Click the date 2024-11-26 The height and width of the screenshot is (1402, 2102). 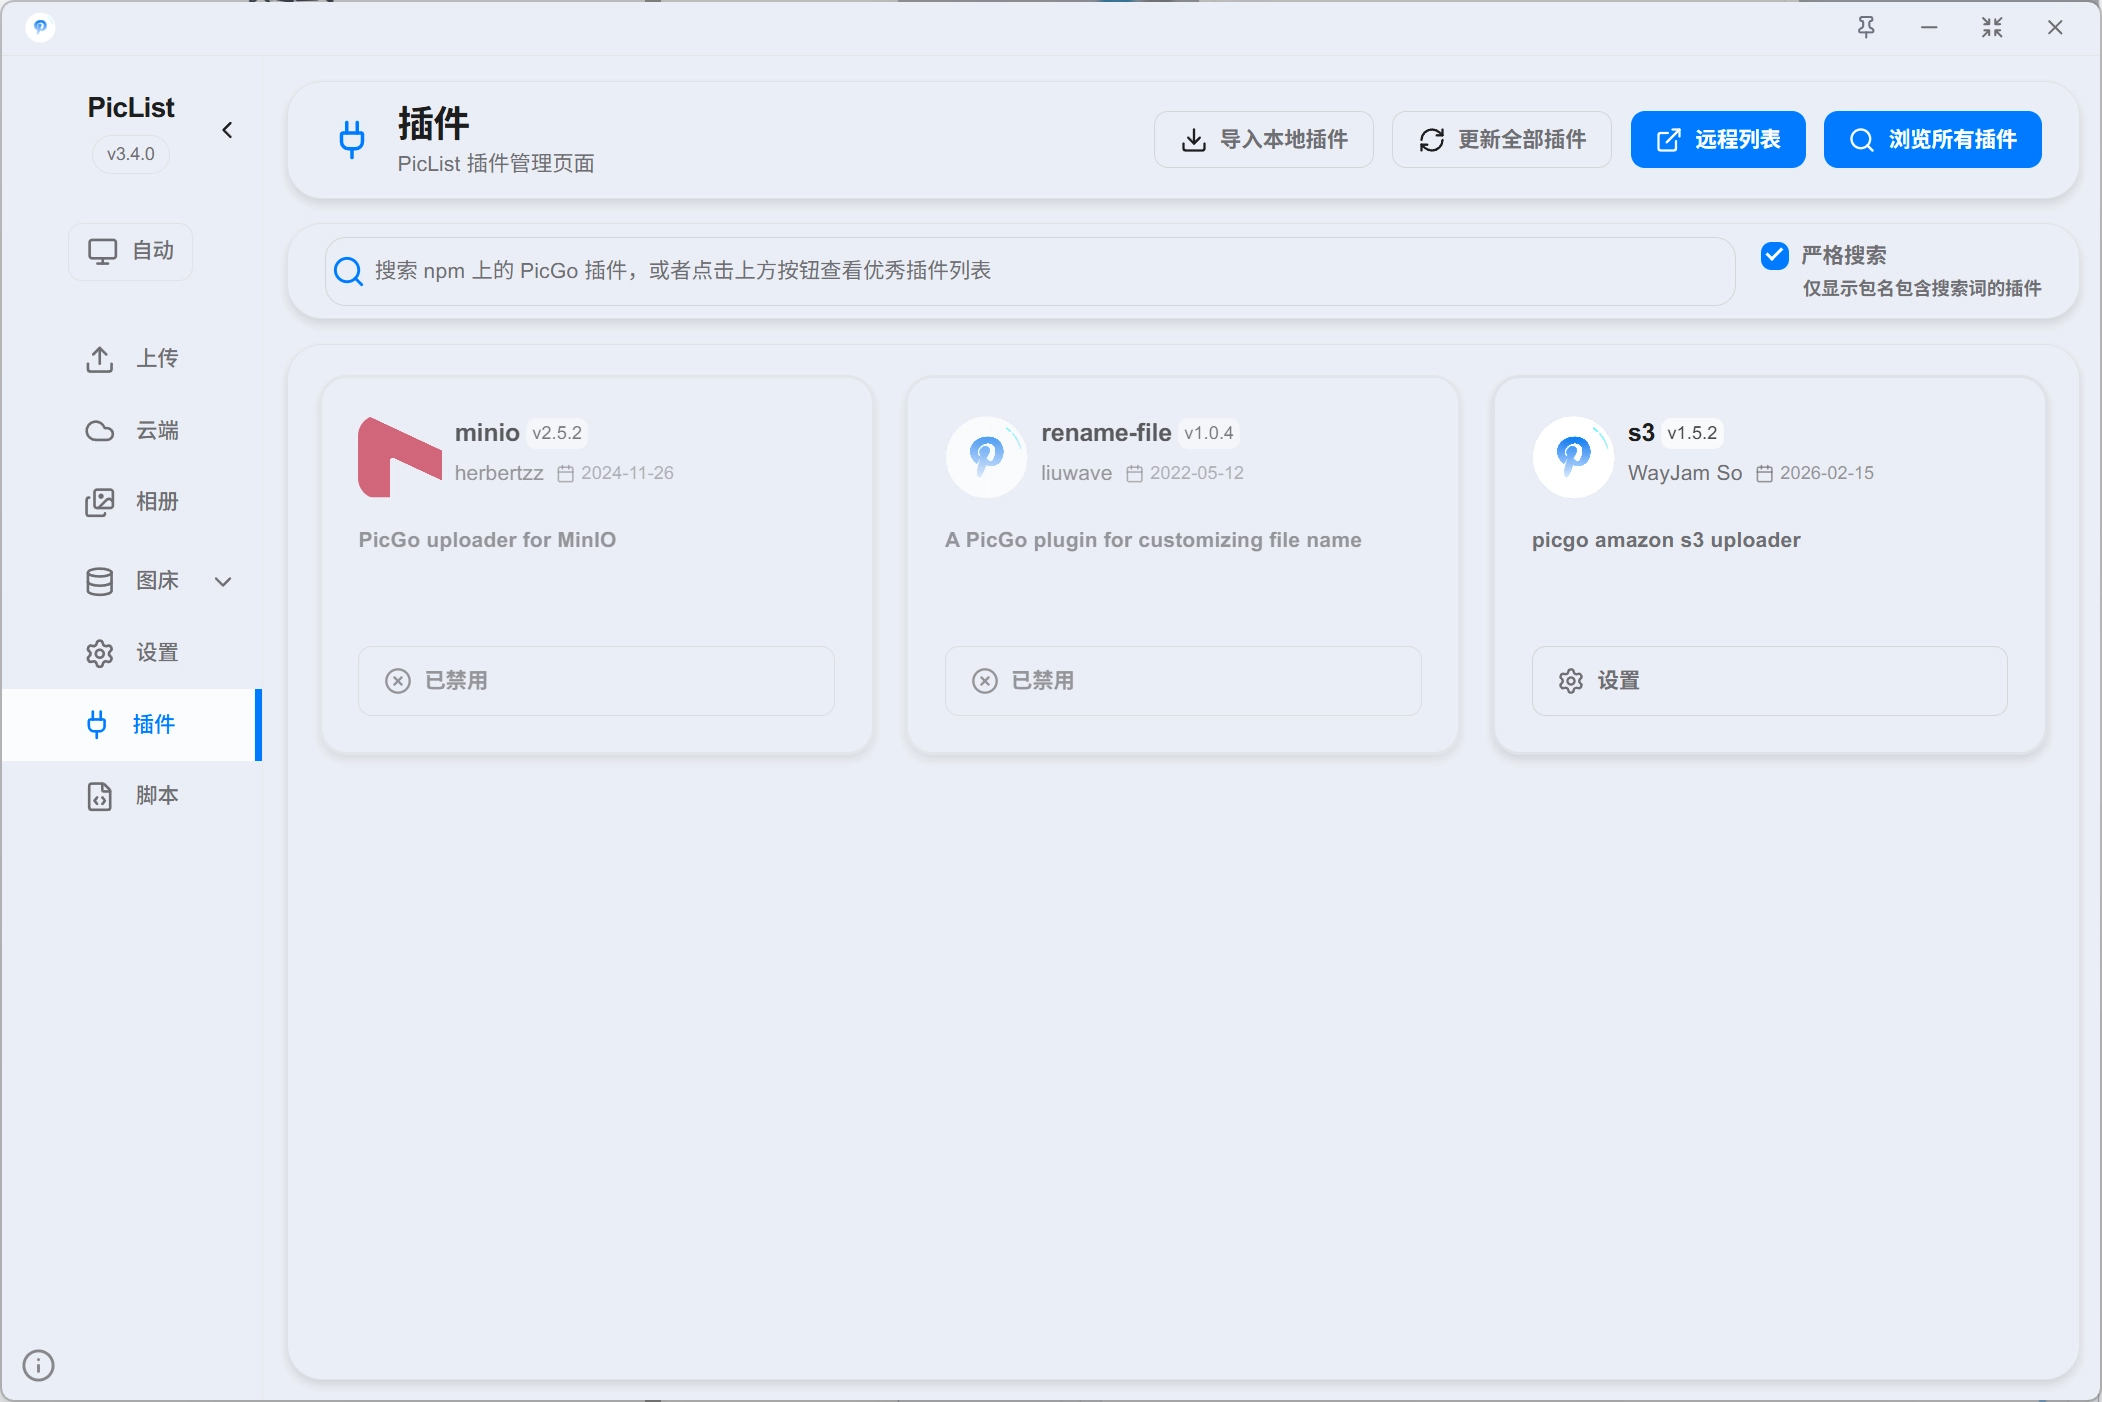pos(627,473)
